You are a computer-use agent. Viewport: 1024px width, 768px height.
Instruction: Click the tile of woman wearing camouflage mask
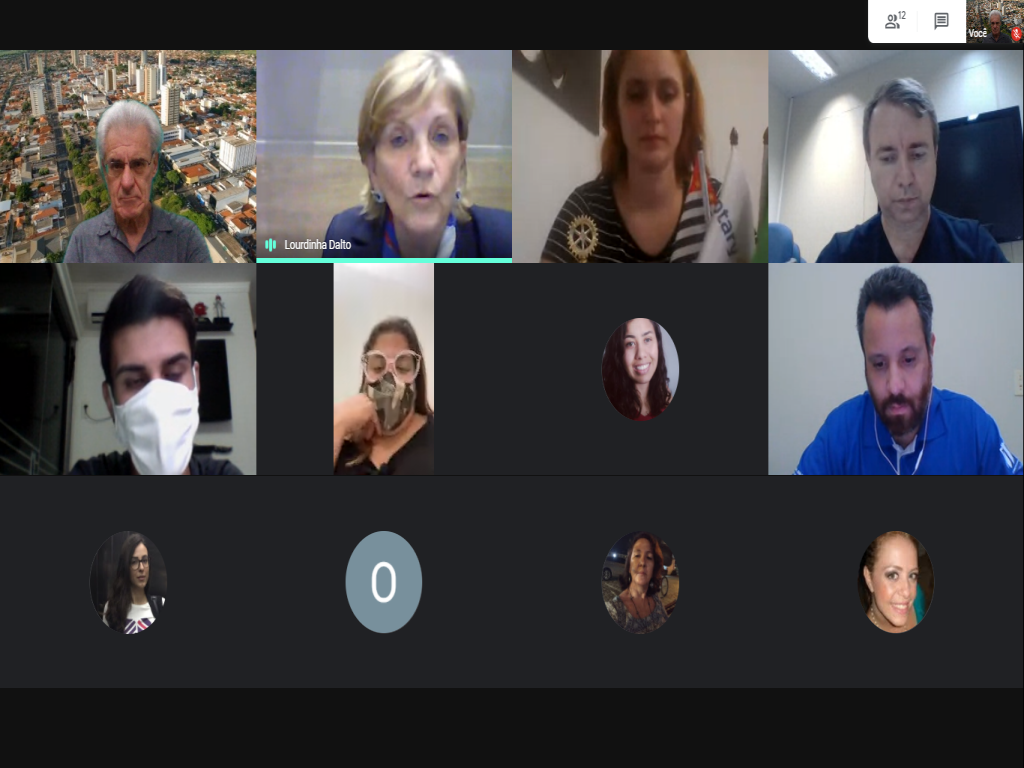[384, 369]
